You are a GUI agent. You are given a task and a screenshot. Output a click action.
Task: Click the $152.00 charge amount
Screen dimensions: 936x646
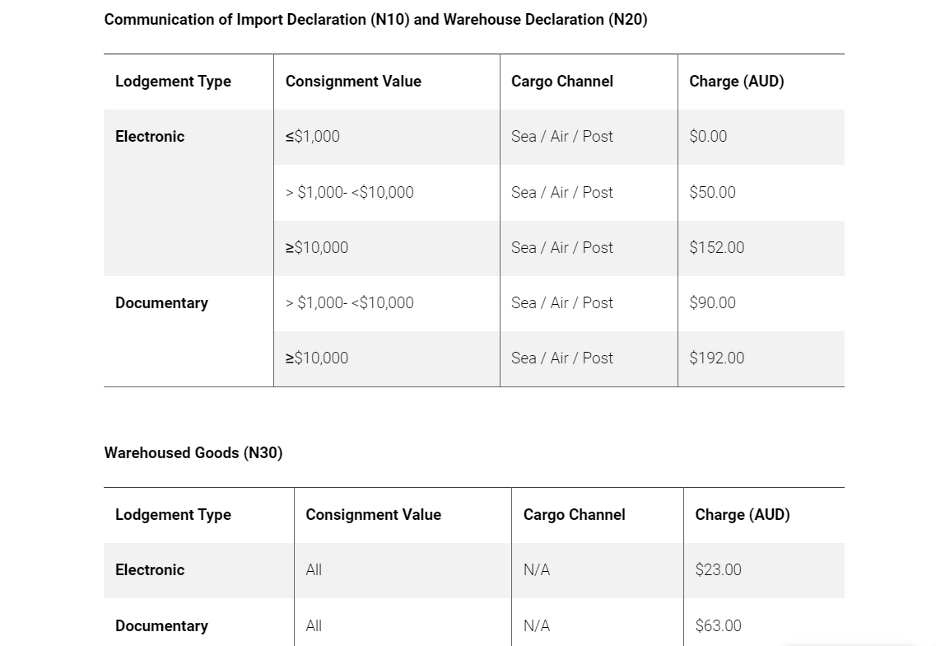click(716, 248)
